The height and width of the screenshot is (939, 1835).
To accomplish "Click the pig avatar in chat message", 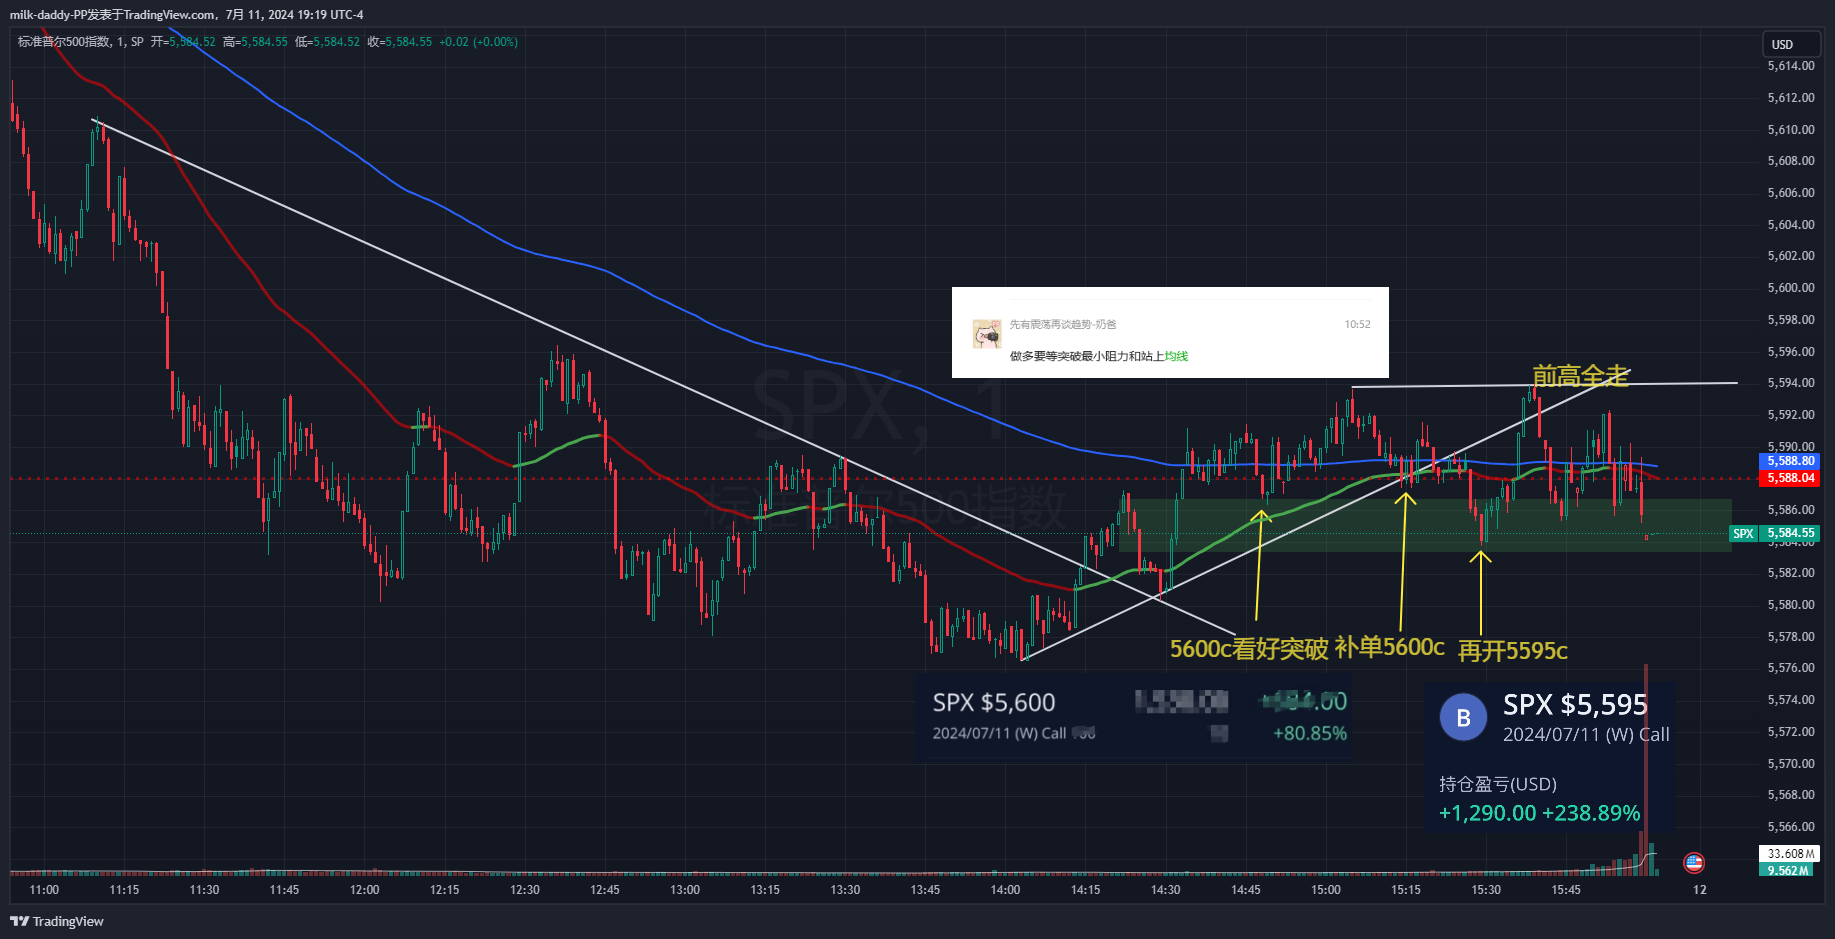I will [x=987, y=334].
